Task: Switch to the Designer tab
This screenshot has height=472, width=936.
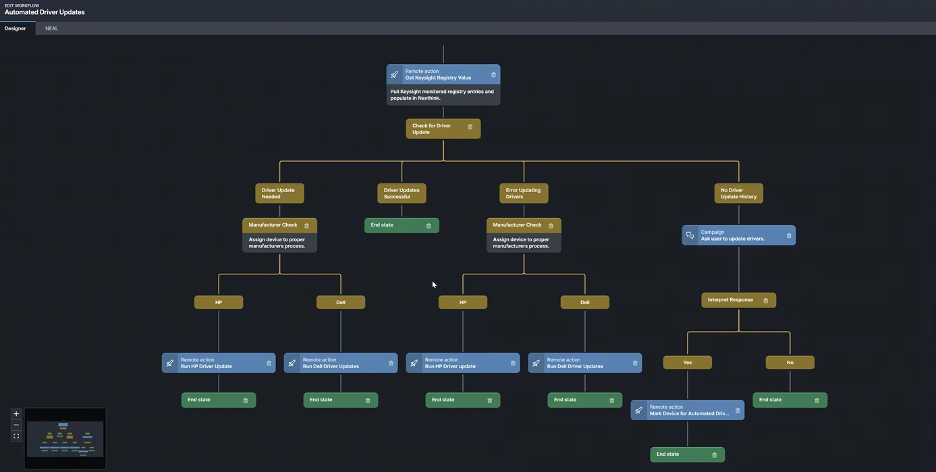Action: pyautogui.click(x=15, y=28)
